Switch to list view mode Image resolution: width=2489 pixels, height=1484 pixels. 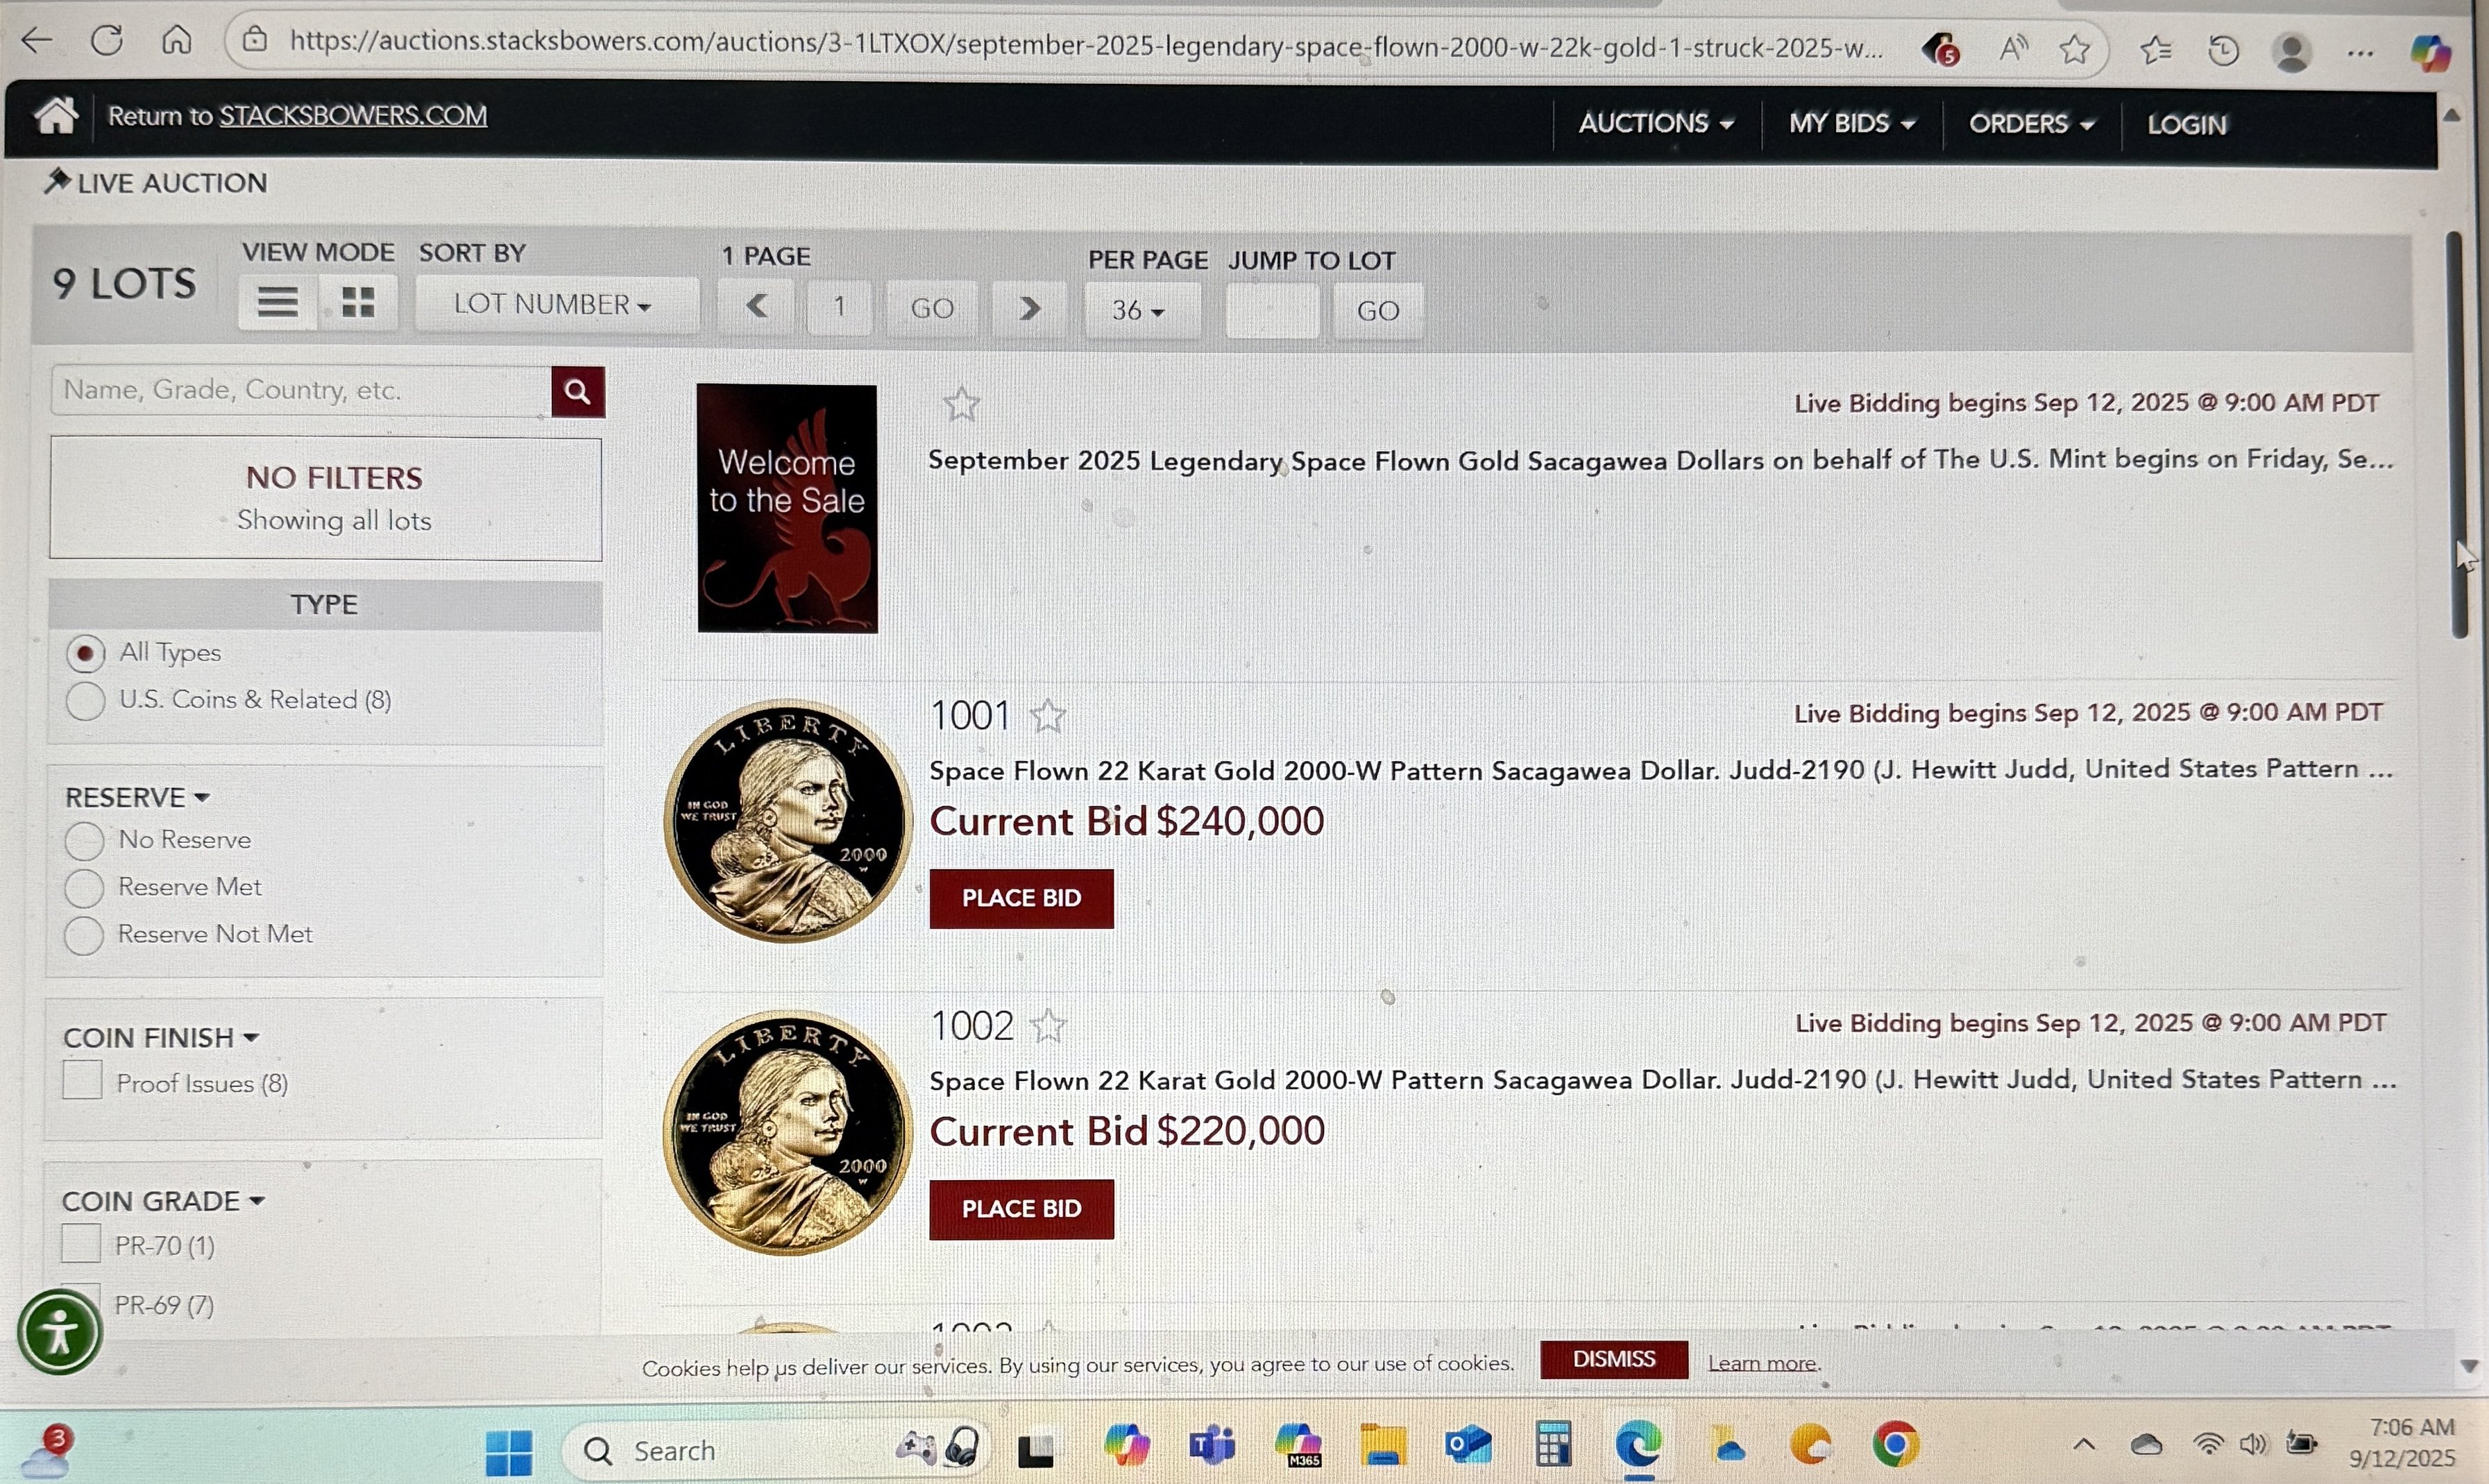[277, 301]
